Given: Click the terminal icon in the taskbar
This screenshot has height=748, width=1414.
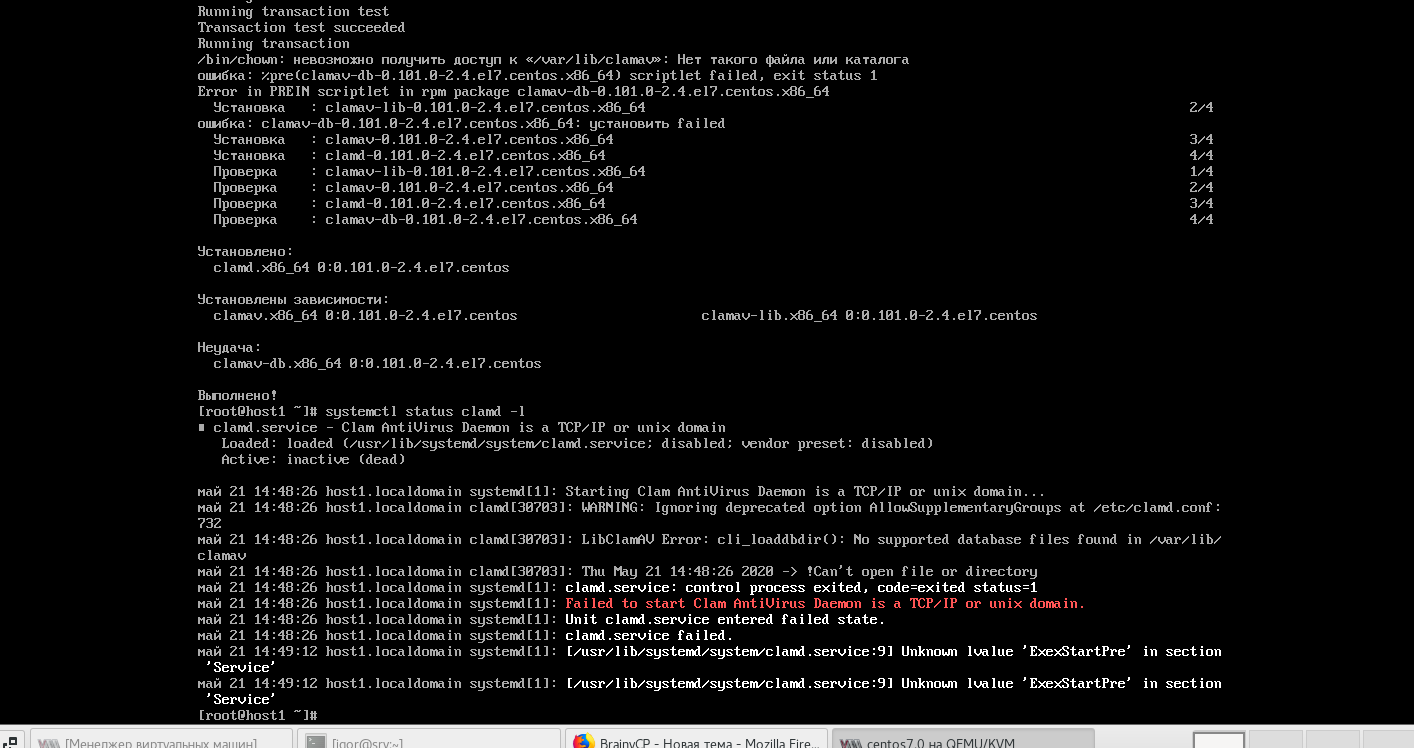Looking at the screenshot, I should pos(316,742).
